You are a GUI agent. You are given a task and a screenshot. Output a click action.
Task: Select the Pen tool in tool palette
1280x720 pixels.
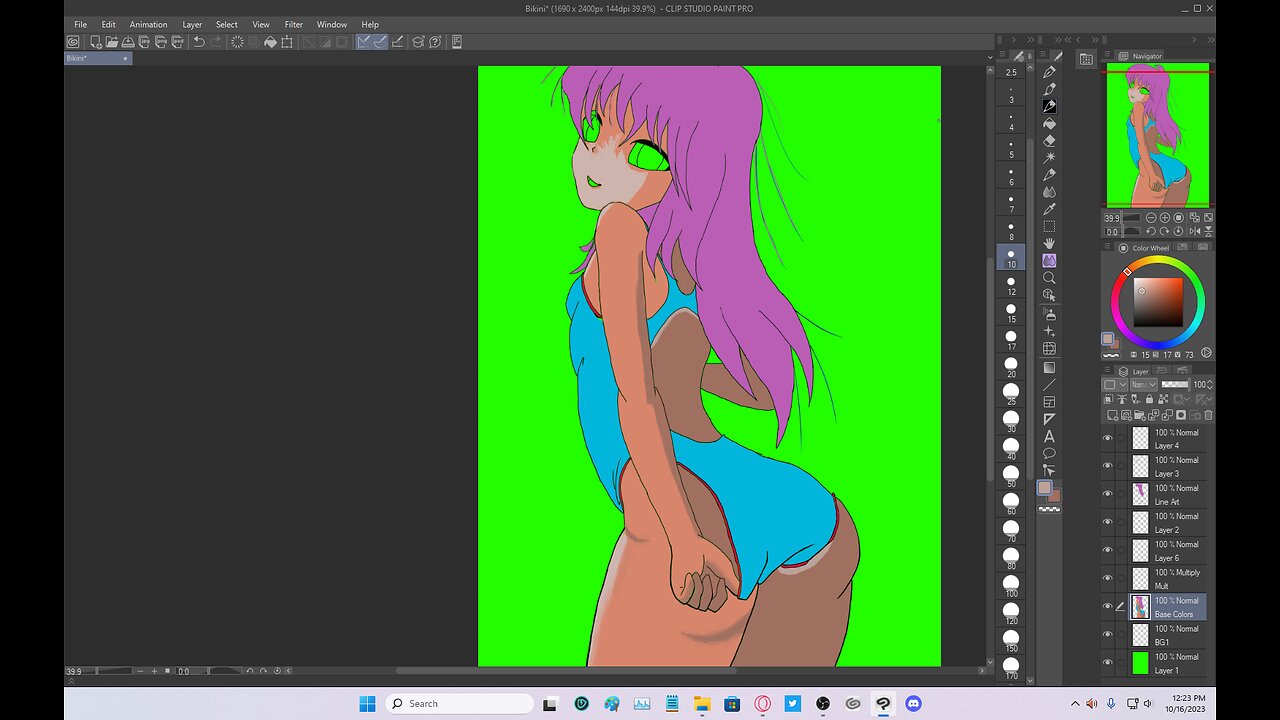pos(1049,72)
